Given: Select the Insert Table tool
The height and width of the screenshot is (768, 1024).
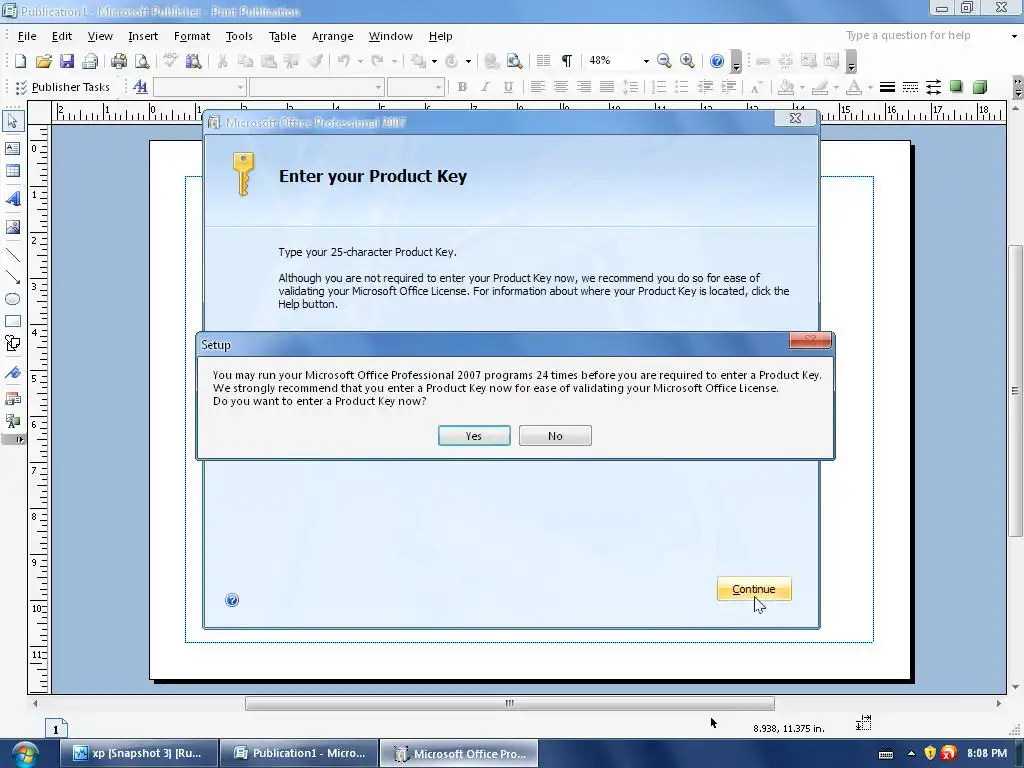Looking at the screenshot, I should click(12, 171).
